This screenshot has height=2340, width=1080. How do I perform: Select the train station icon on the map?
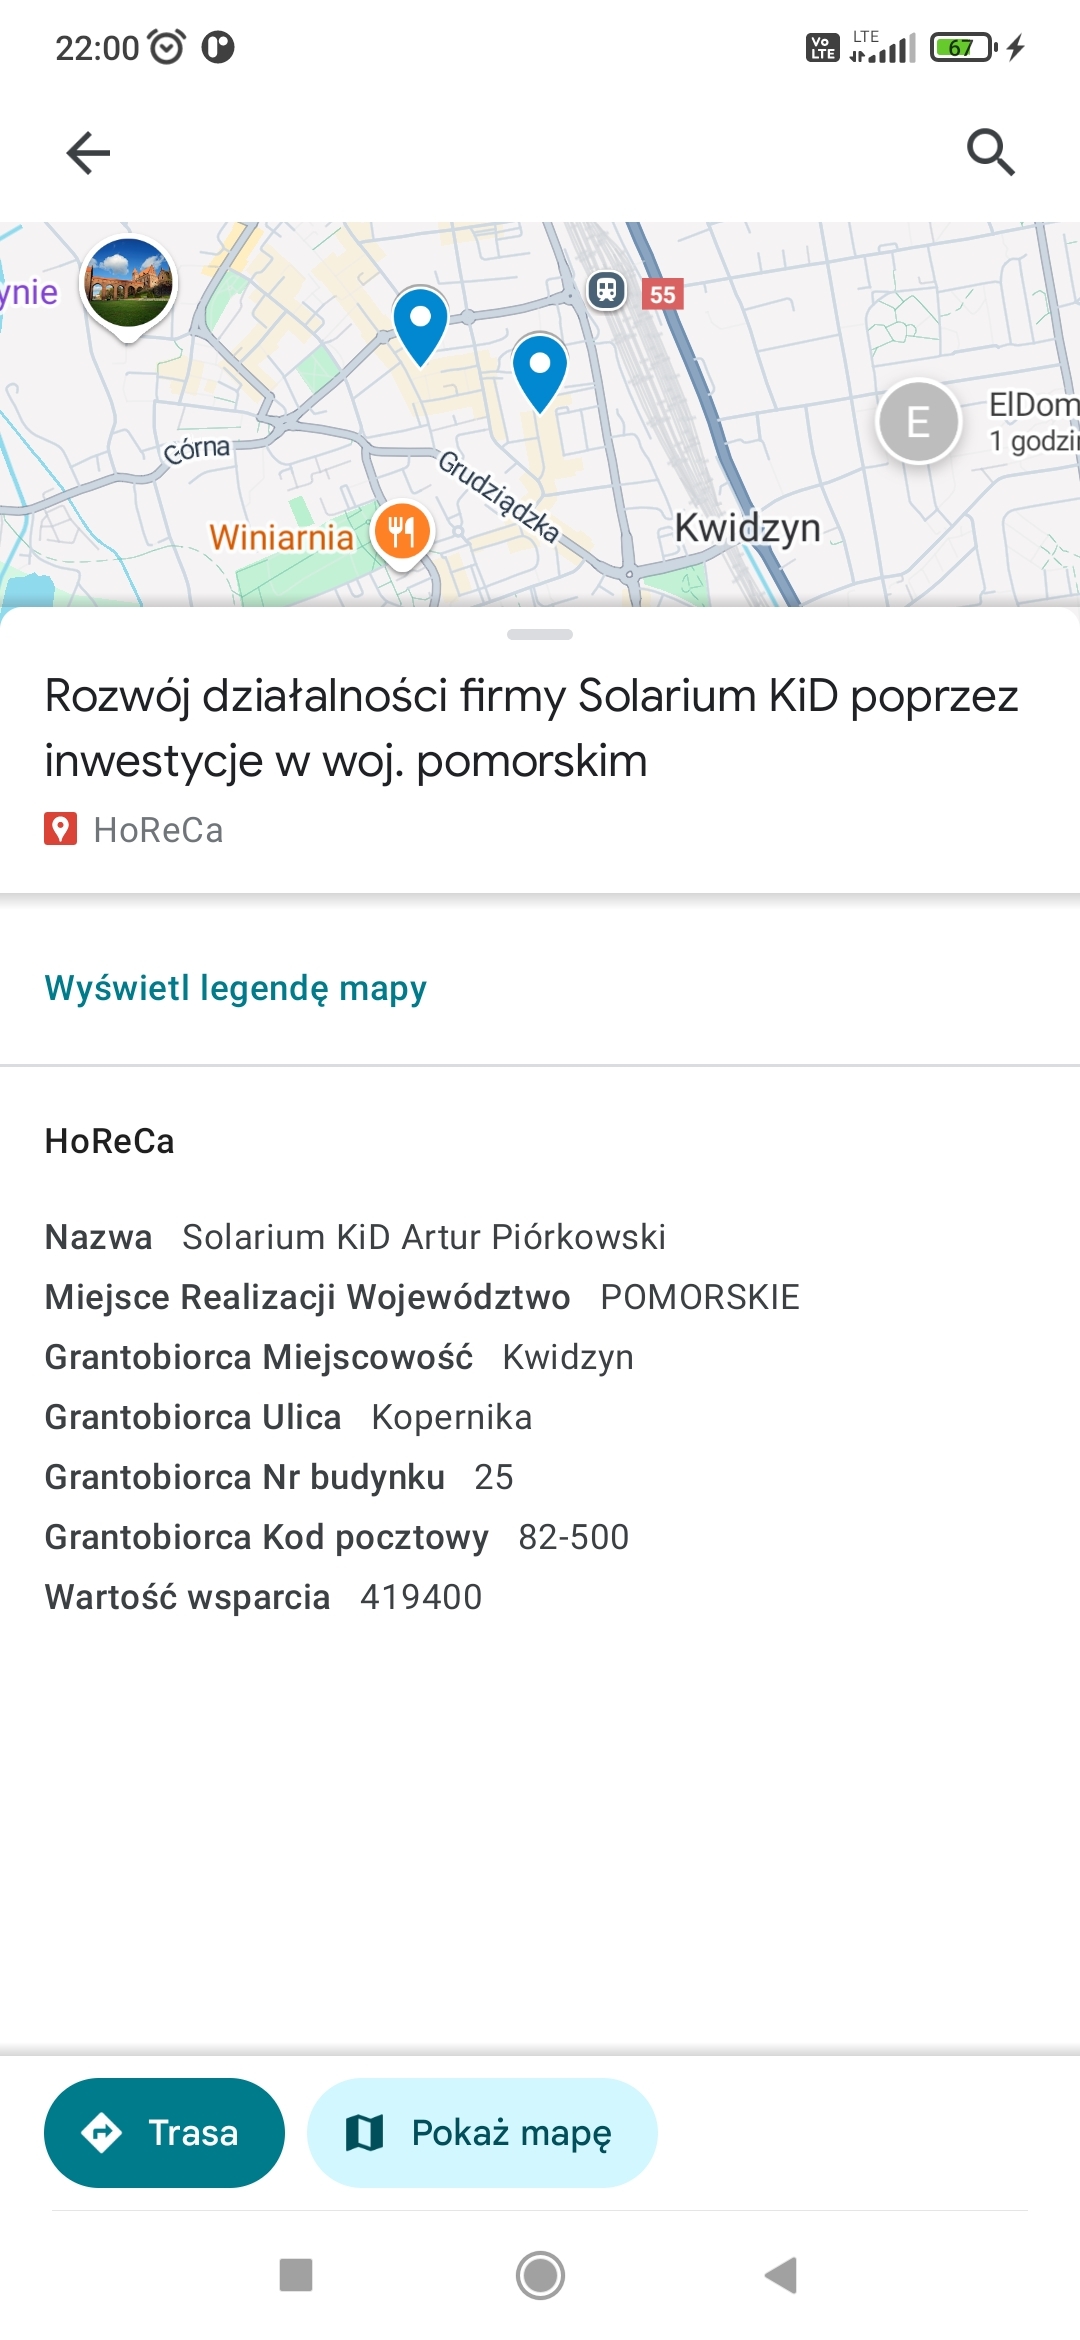[606, 290]
